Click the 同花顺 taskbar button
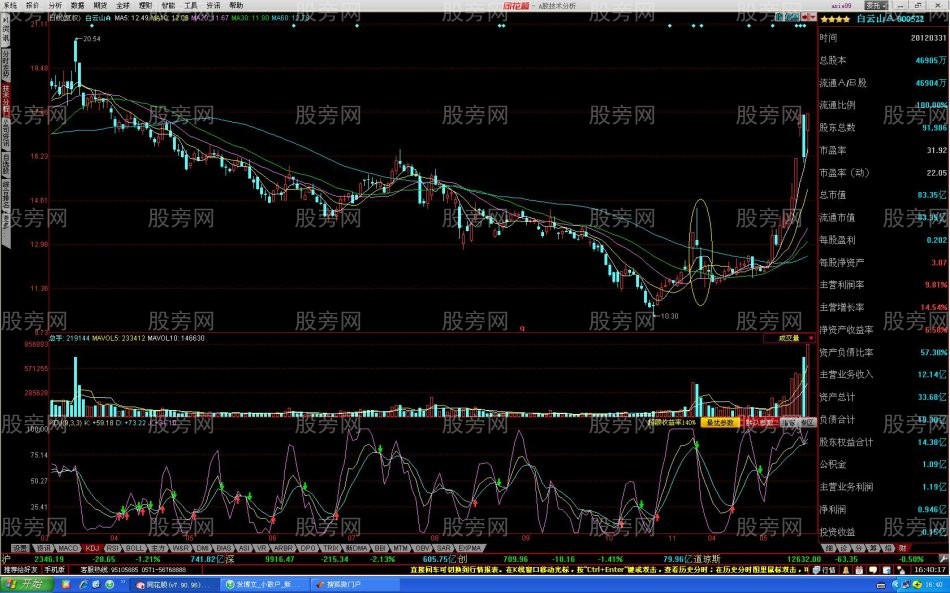 click(x=174, y=585)
